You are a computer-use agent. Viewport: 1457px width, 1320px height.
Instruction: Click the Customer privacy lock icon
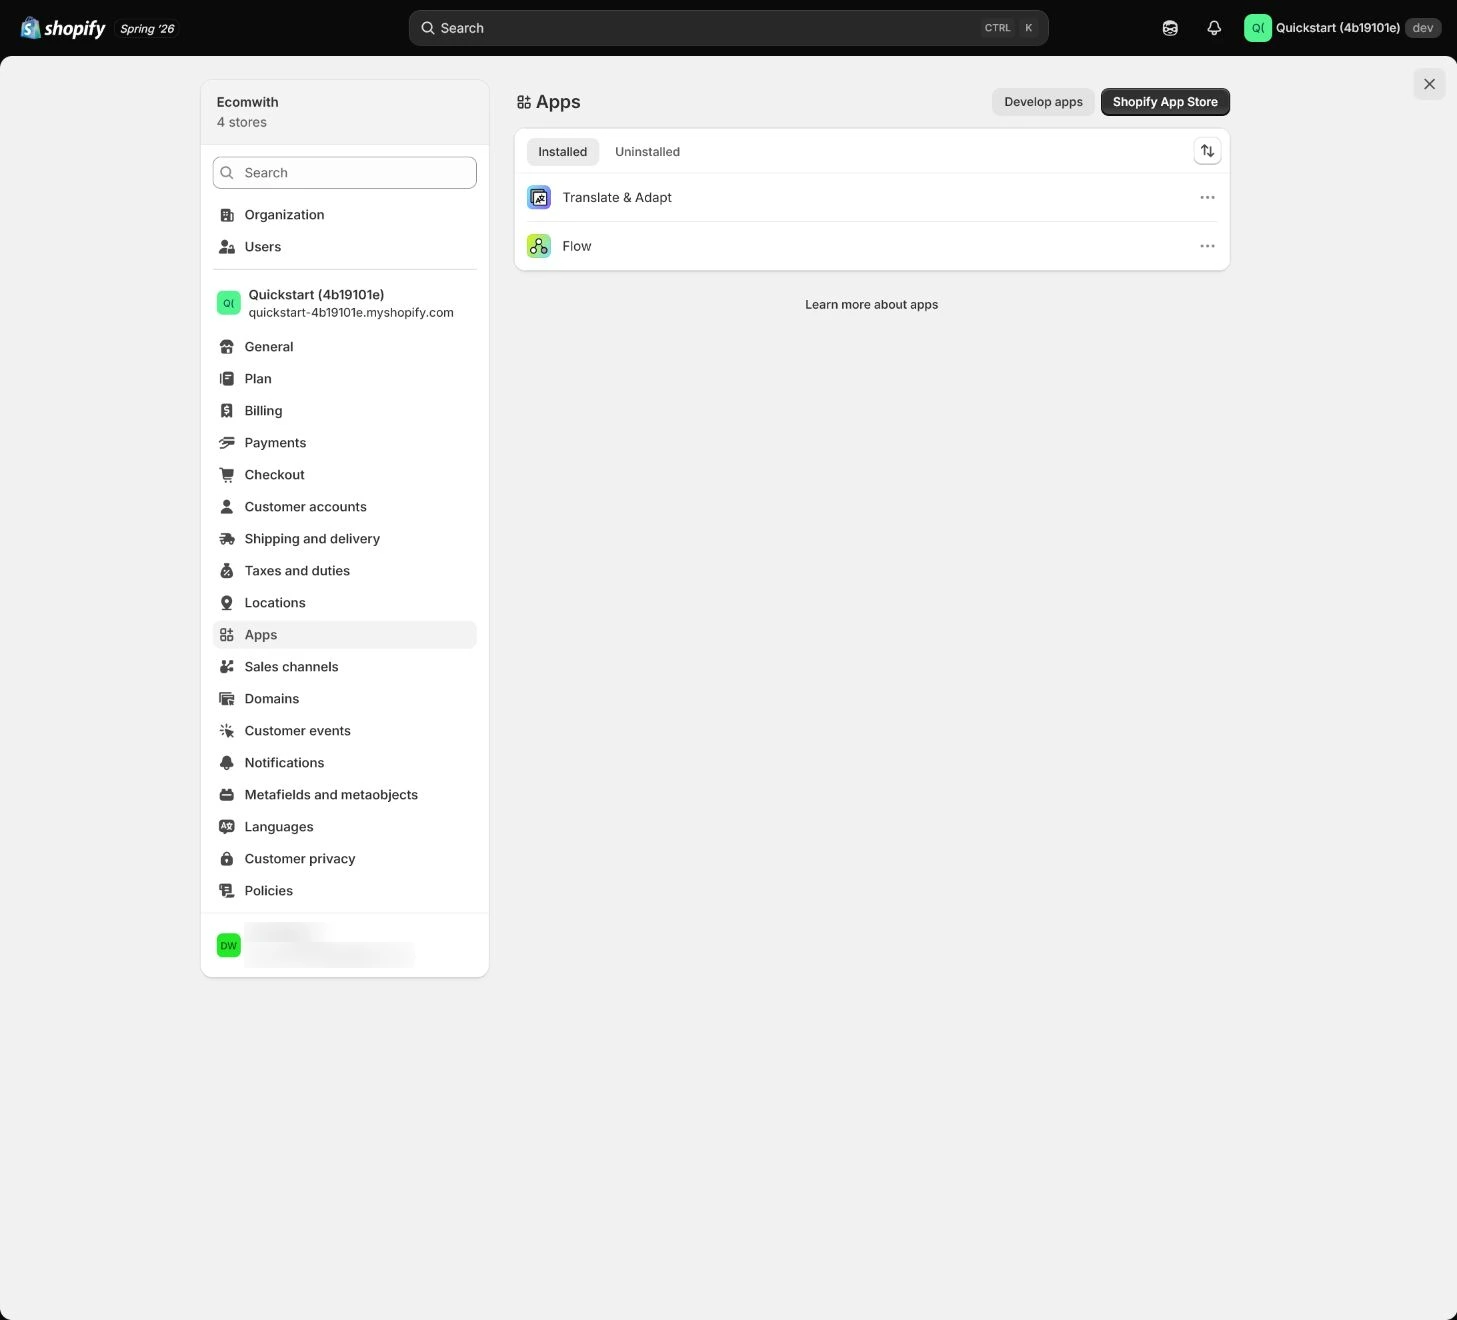tap(227, 859)
